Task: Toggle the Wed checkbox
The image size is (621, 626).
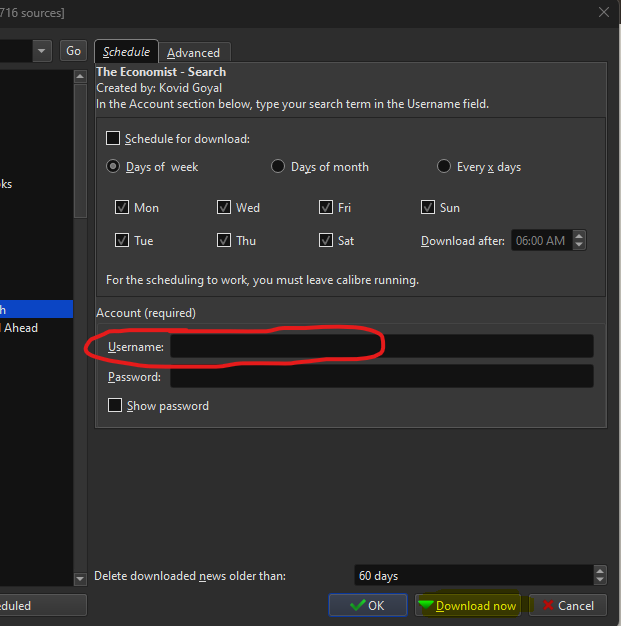Action: coord(224,207)
